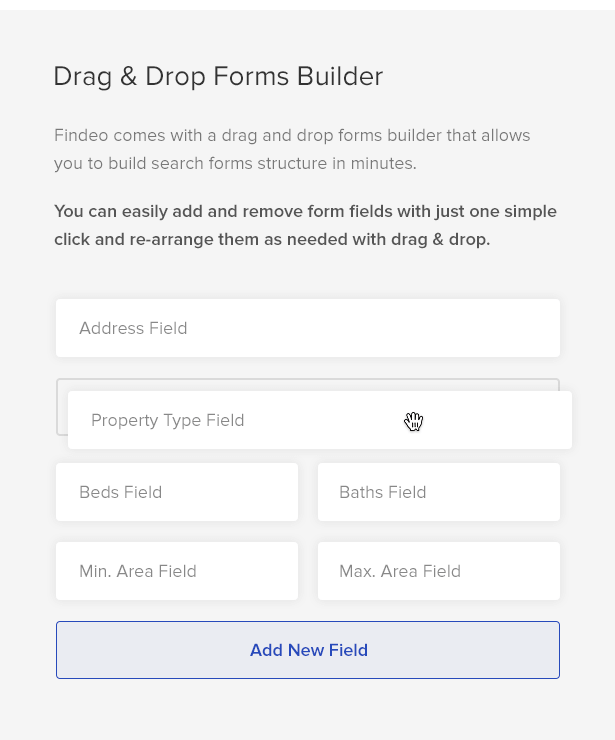Click the Max. Area Field box
The width and height of the screenshot is (615, 740).
(x=439, y=571)
